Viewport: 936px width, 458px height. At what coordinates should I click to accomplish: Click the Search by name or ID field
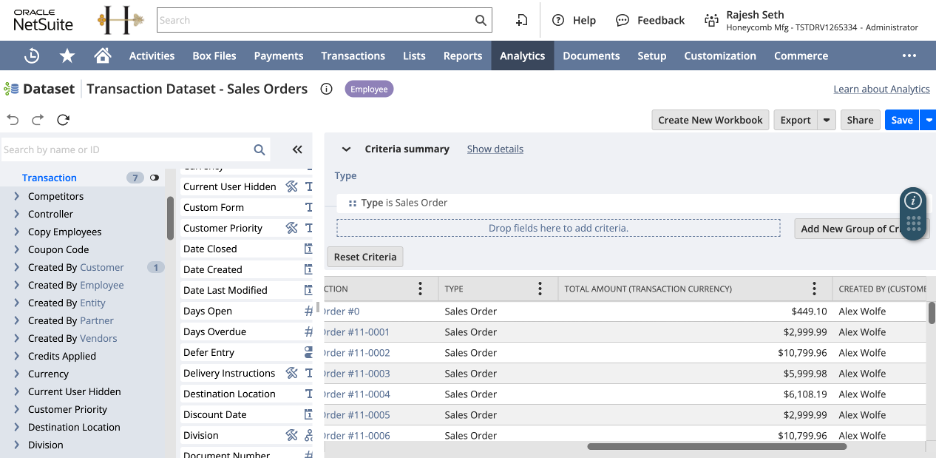[125, 150]
